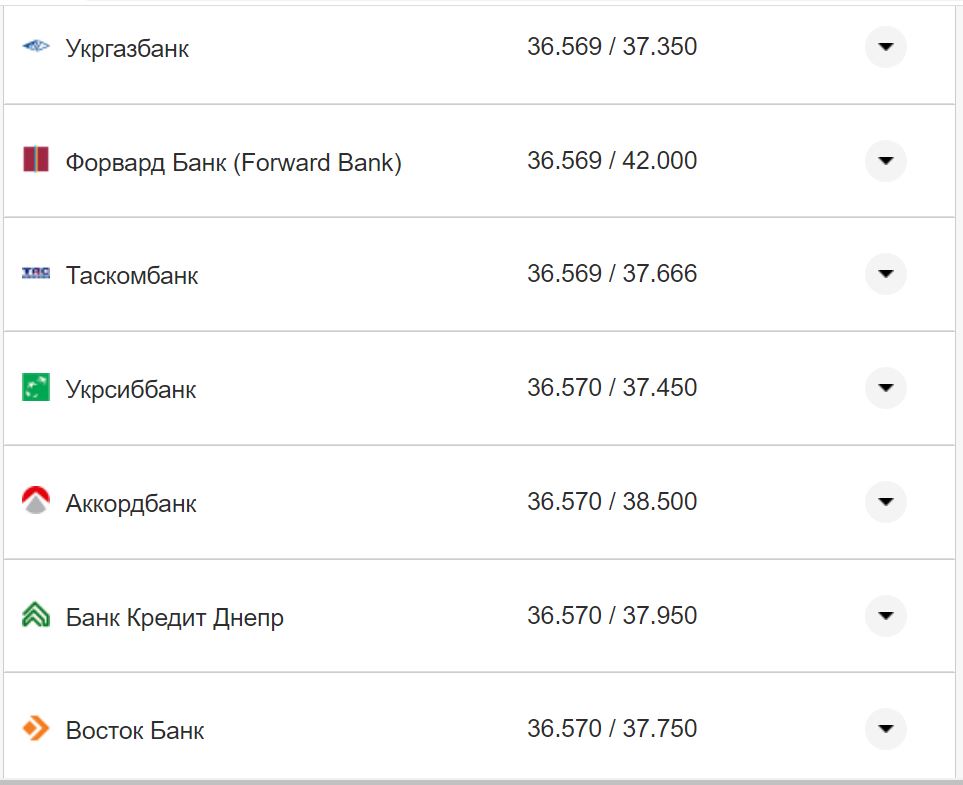Click the Аккордбанк red arch logo icon
Screen dimensions: 963x785
coord(36,501)
